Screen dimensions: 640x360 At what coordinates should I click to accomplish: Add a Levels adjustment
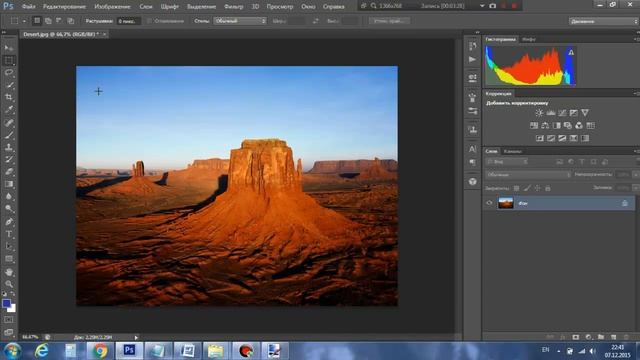(x=551, y=113)
